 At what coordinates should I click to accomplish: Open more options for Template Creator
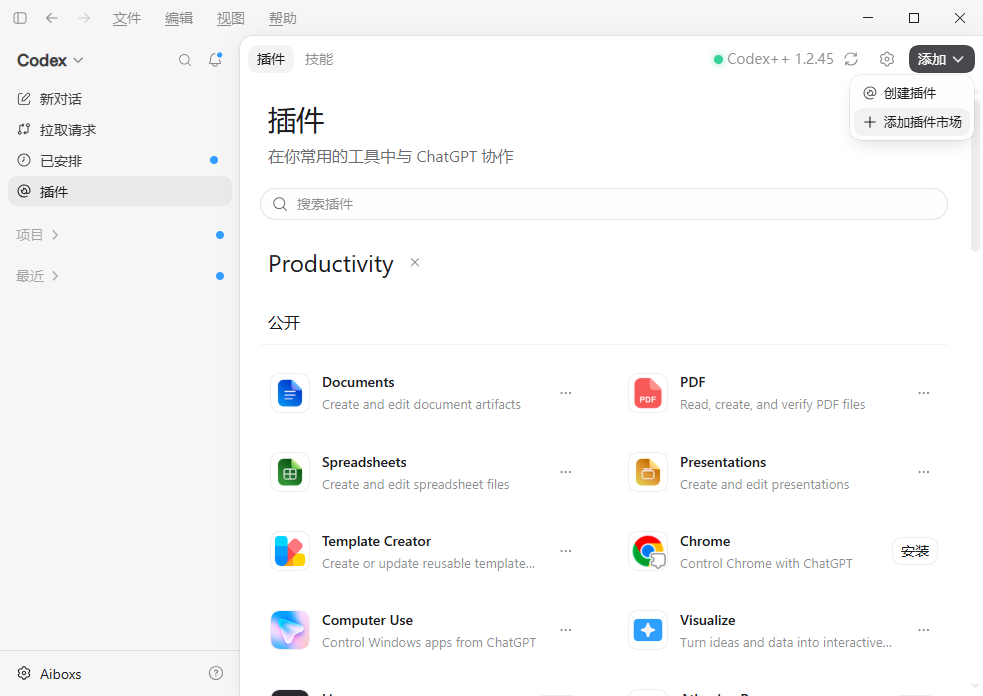pos(565,551)
